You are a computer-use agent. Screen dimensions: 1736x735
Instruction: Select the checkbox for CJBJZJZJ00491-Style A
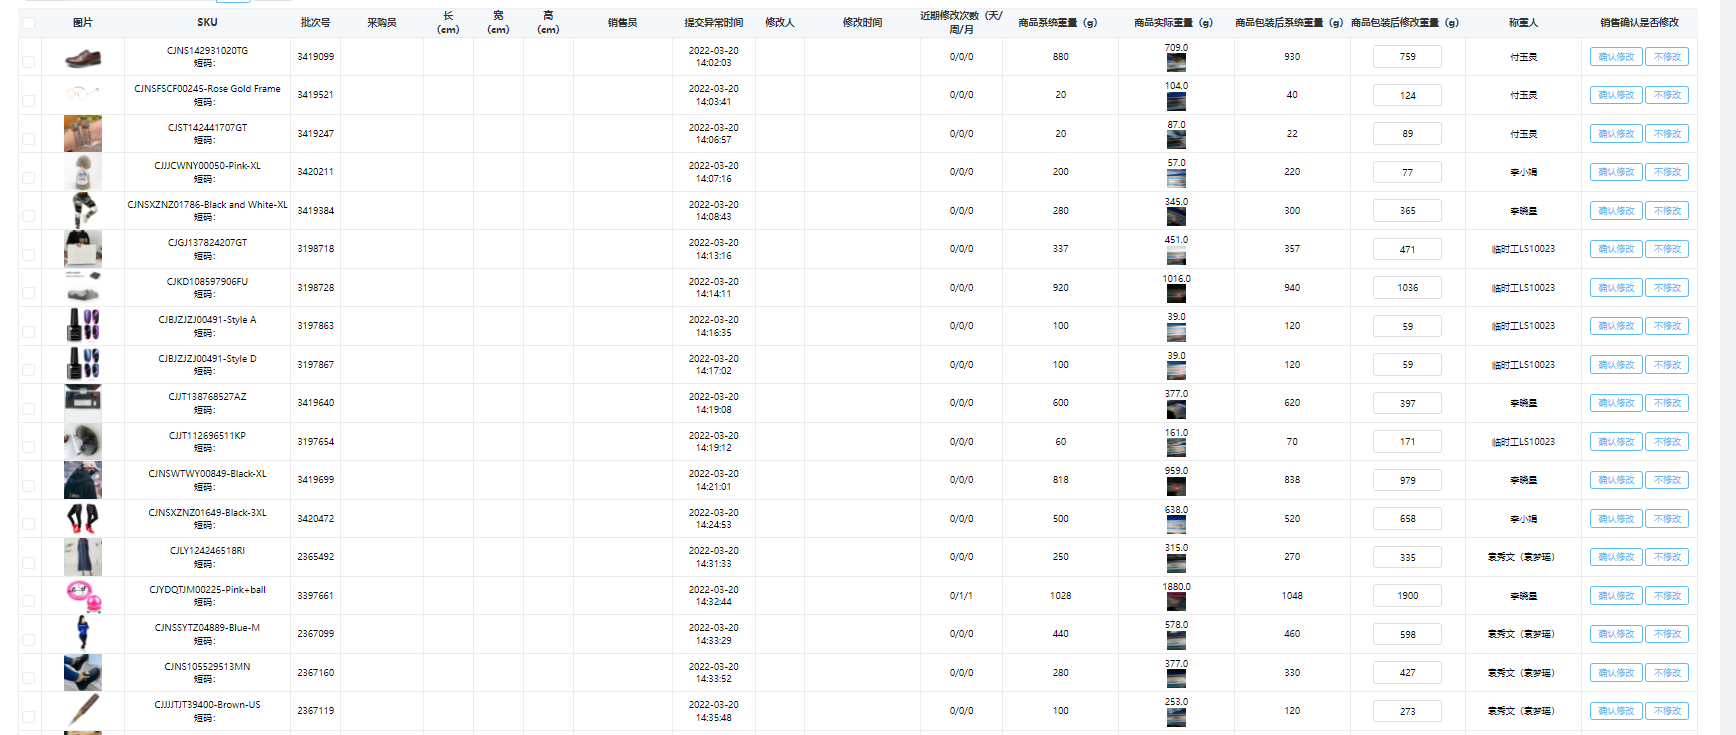pos(28,331)
